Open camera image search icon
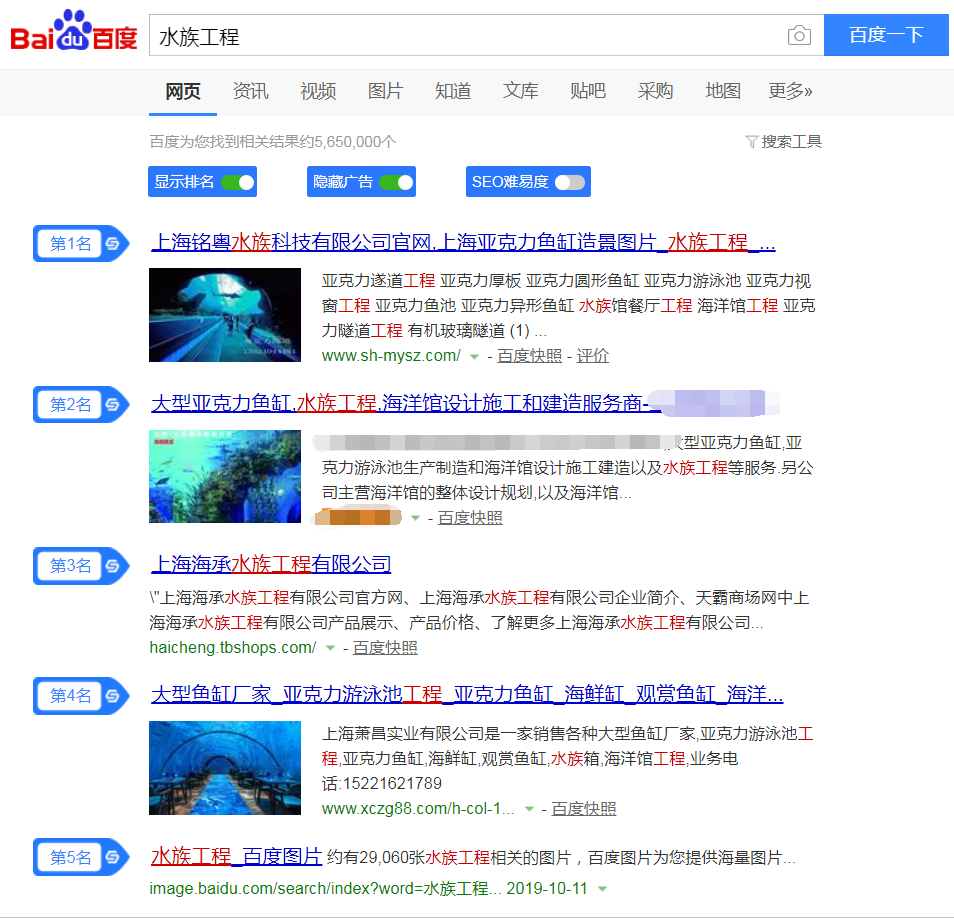Screen dimensions: 954x921 tap(799, 35)
